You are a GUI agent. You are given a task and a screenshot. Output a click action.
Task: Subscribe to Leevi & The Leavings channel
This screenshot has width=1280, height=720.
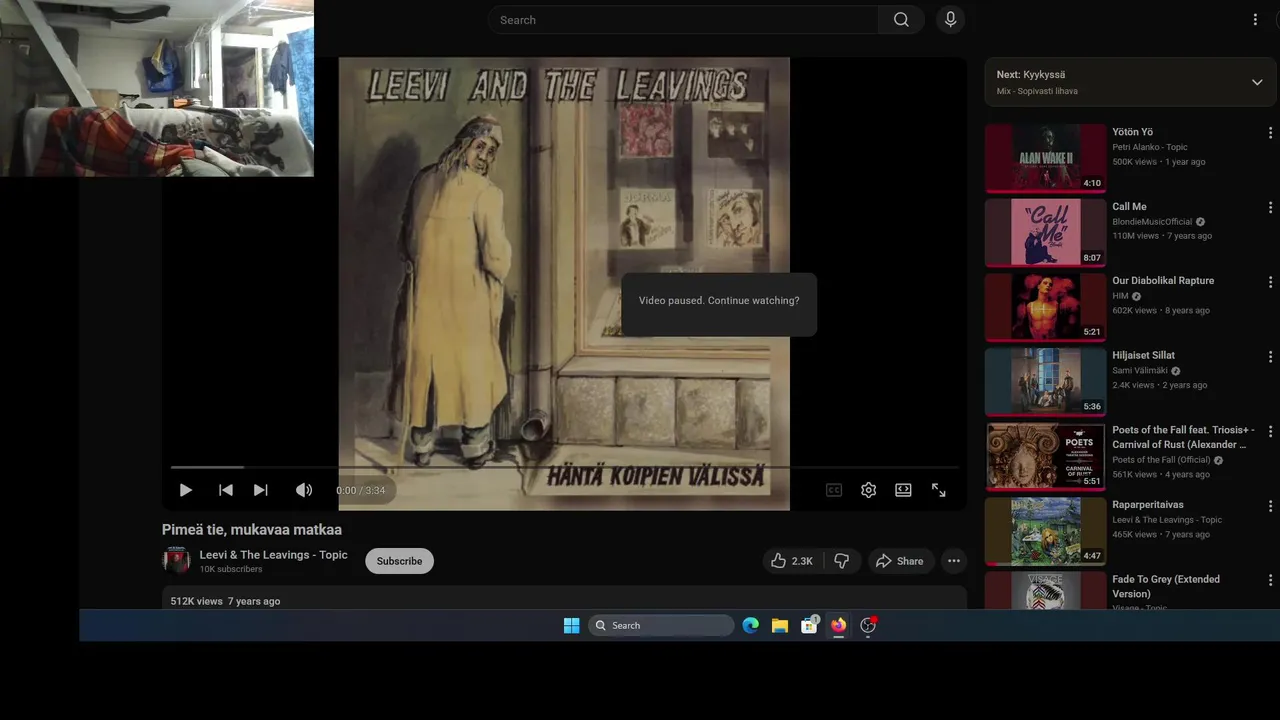click(399, 561)
